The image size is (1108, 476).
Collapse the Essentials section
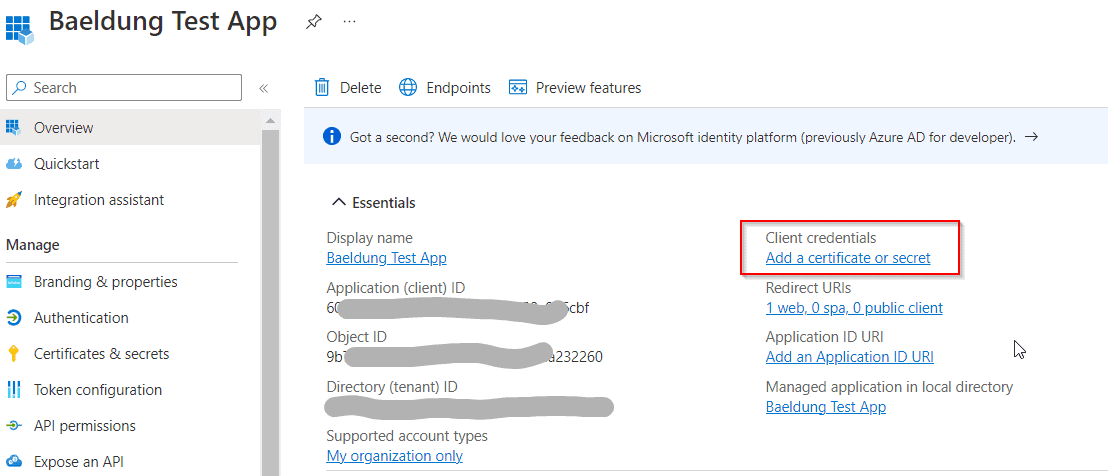point(338,203)
